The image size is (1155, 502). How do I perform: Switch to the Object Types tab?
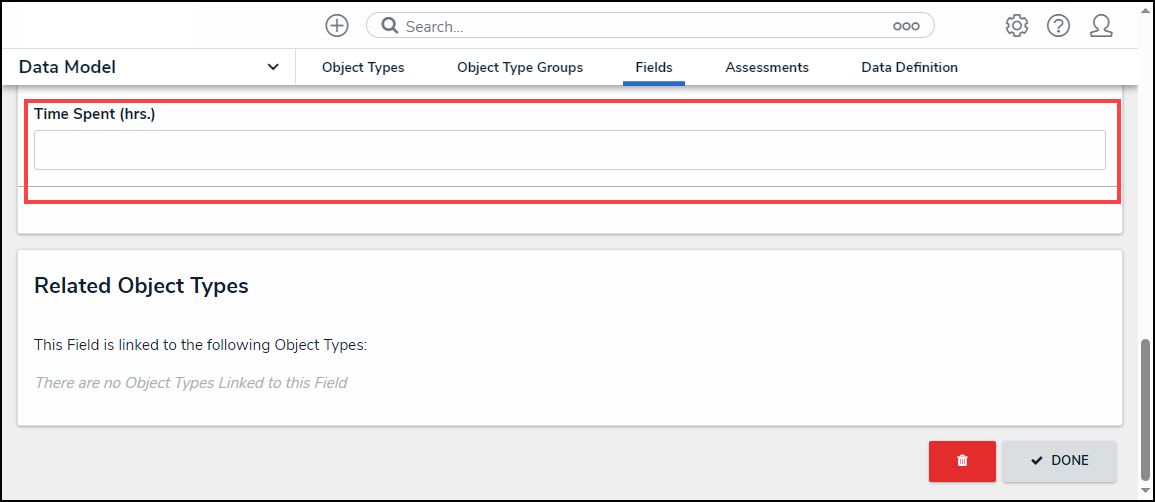pos(363,67)
